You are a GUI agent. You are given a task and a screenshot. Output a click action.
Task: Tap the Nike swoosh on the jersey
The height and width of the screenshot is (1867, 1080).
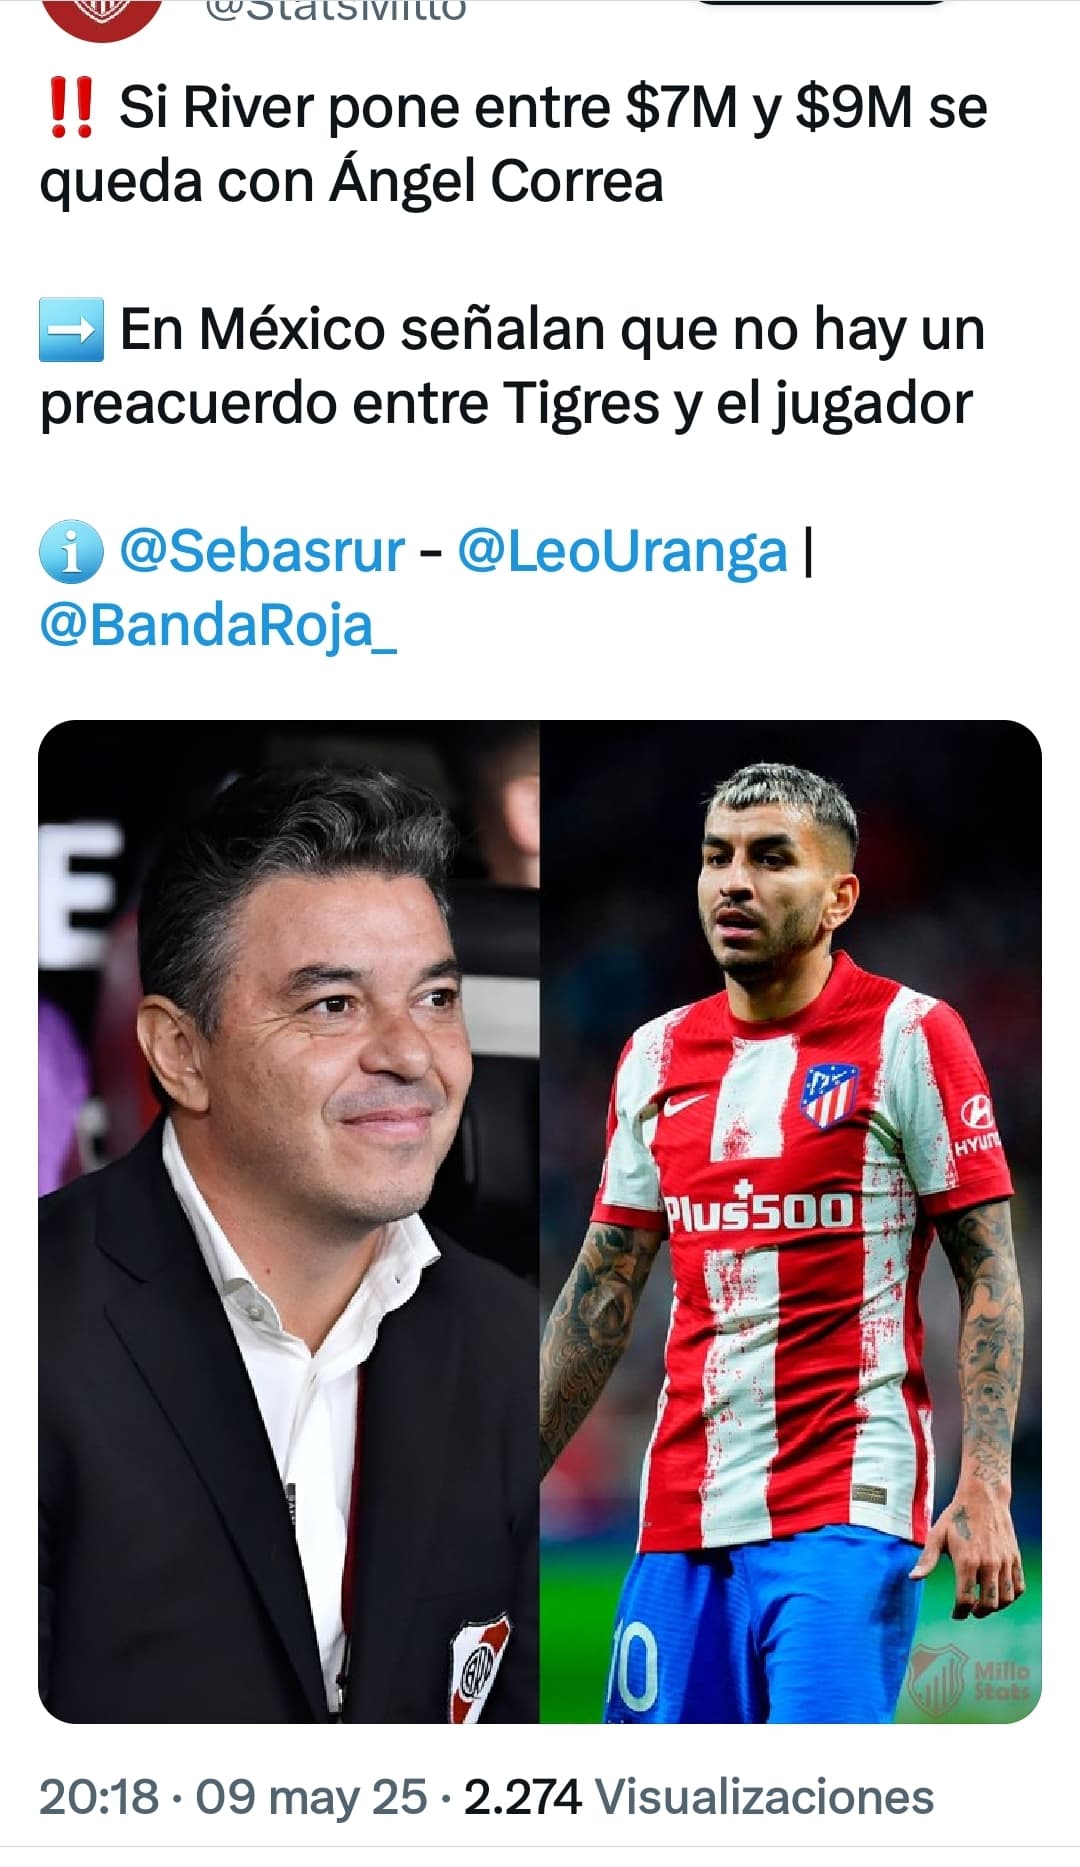pyautogui.click(x=686, y=1105)
